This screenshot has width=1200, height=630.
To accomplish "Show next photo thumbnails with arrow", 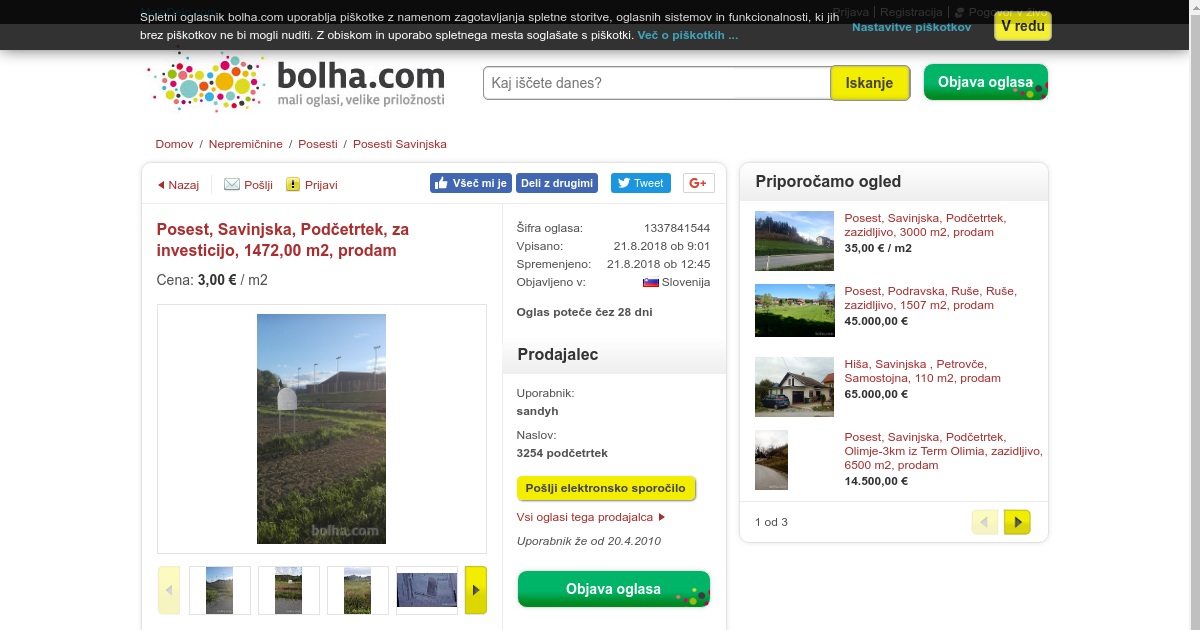I will [x=476, y=590].
